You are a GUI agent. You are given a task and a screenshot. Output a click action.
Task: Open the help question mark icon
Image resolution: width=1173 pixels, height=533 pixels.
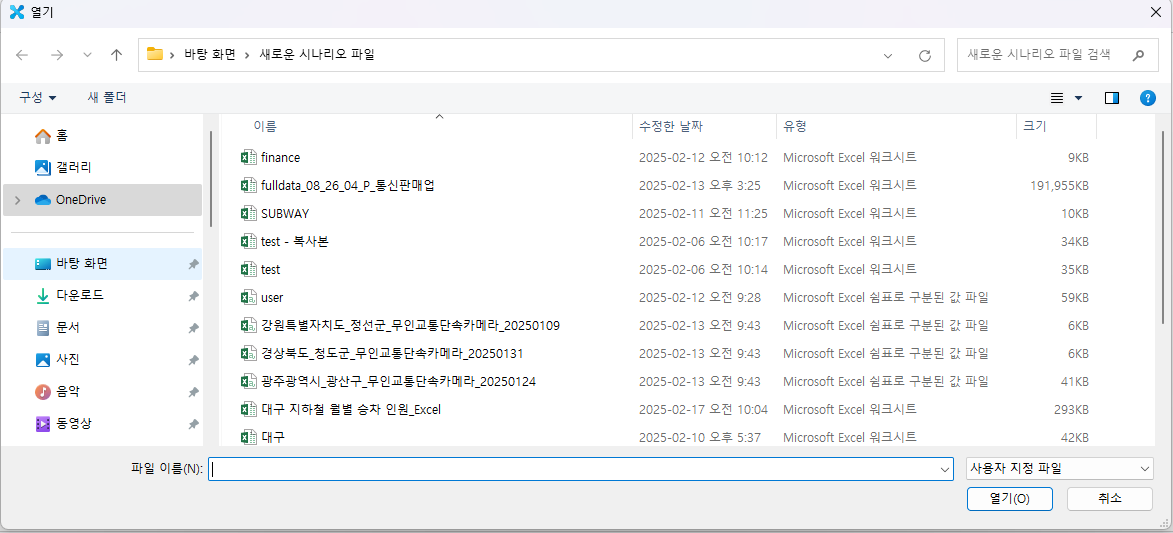tap(1148, 98)
